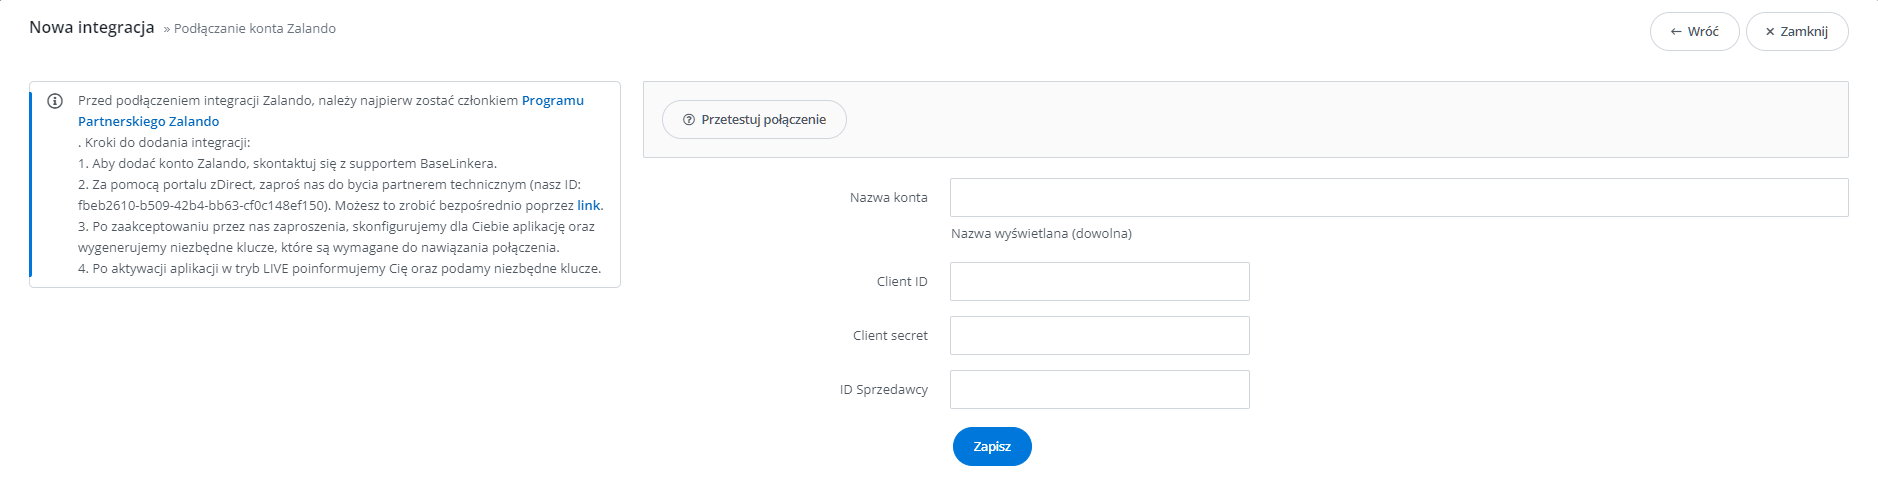Click into the Client ID input
The width and height of the screenshot is (1878, 484).
1100,282
